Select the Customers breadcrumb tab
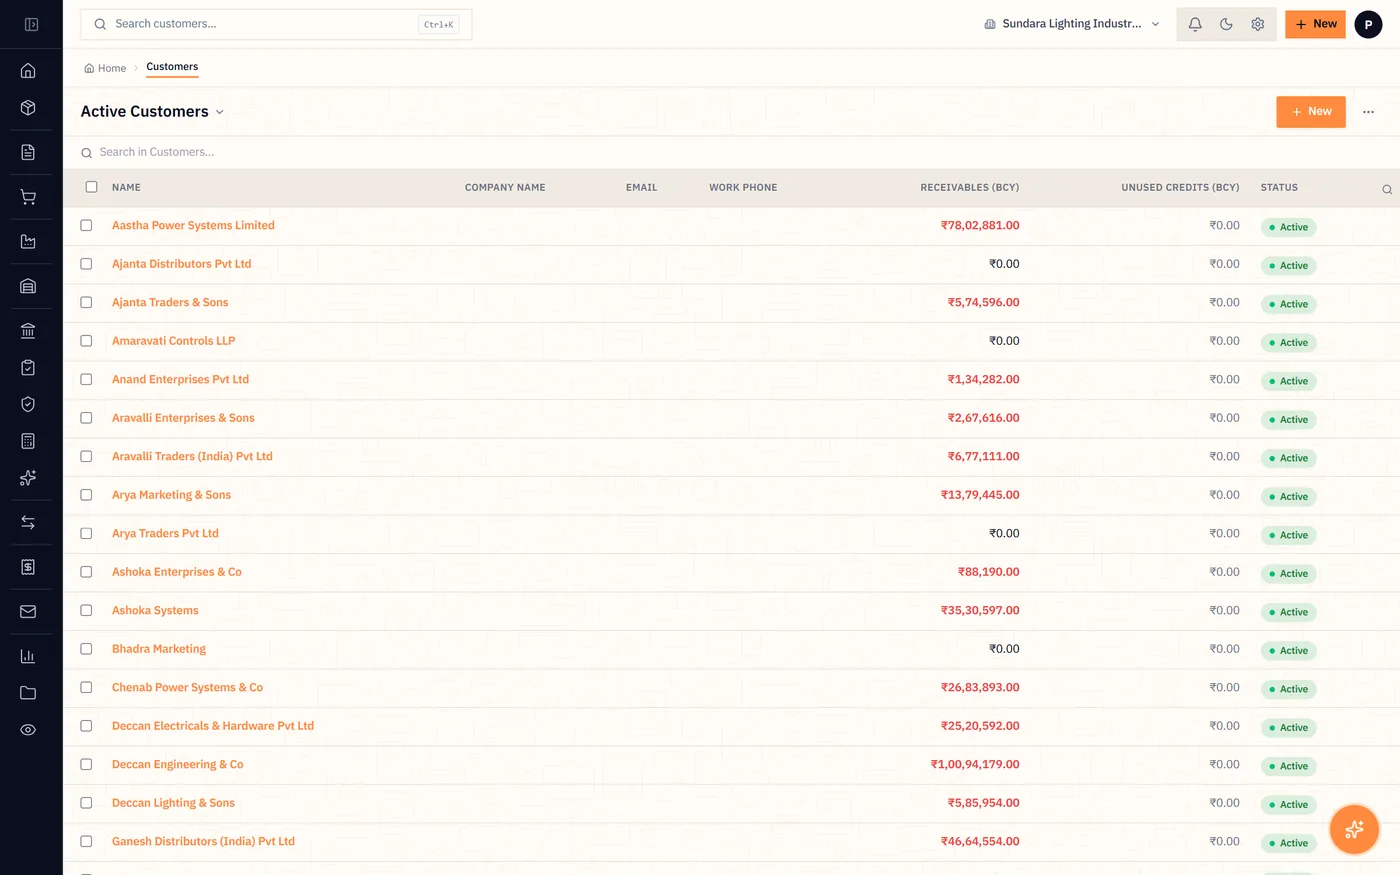The height and width of the screenshot is (875, 1400). (x=172, y=67)
